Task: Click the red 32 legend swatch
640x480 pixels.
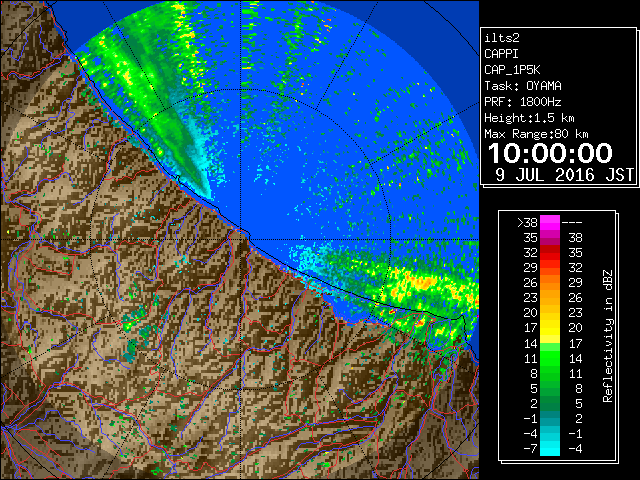Action: 550,253
